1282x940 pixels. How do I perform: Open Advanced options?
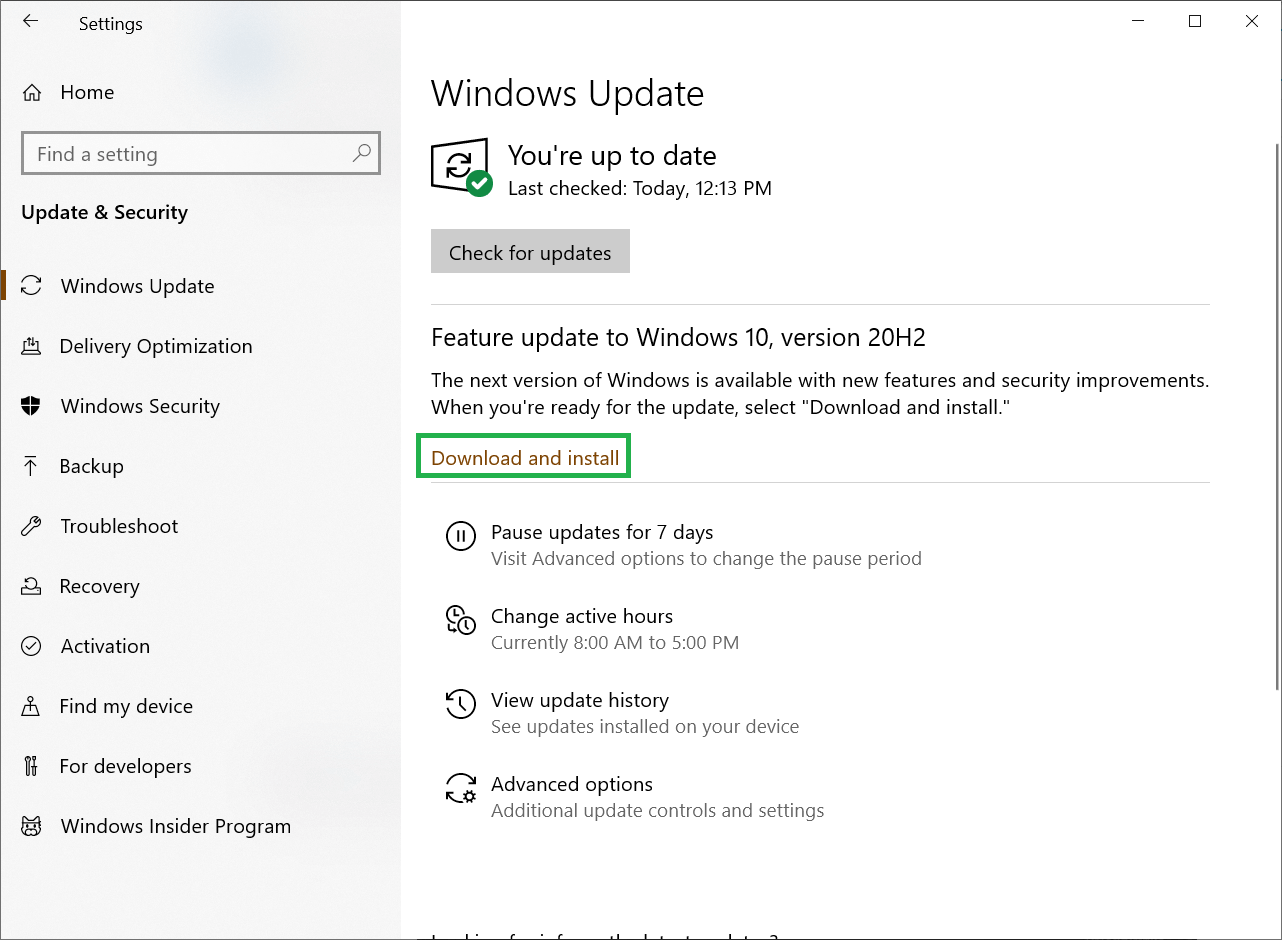(572, 784)
